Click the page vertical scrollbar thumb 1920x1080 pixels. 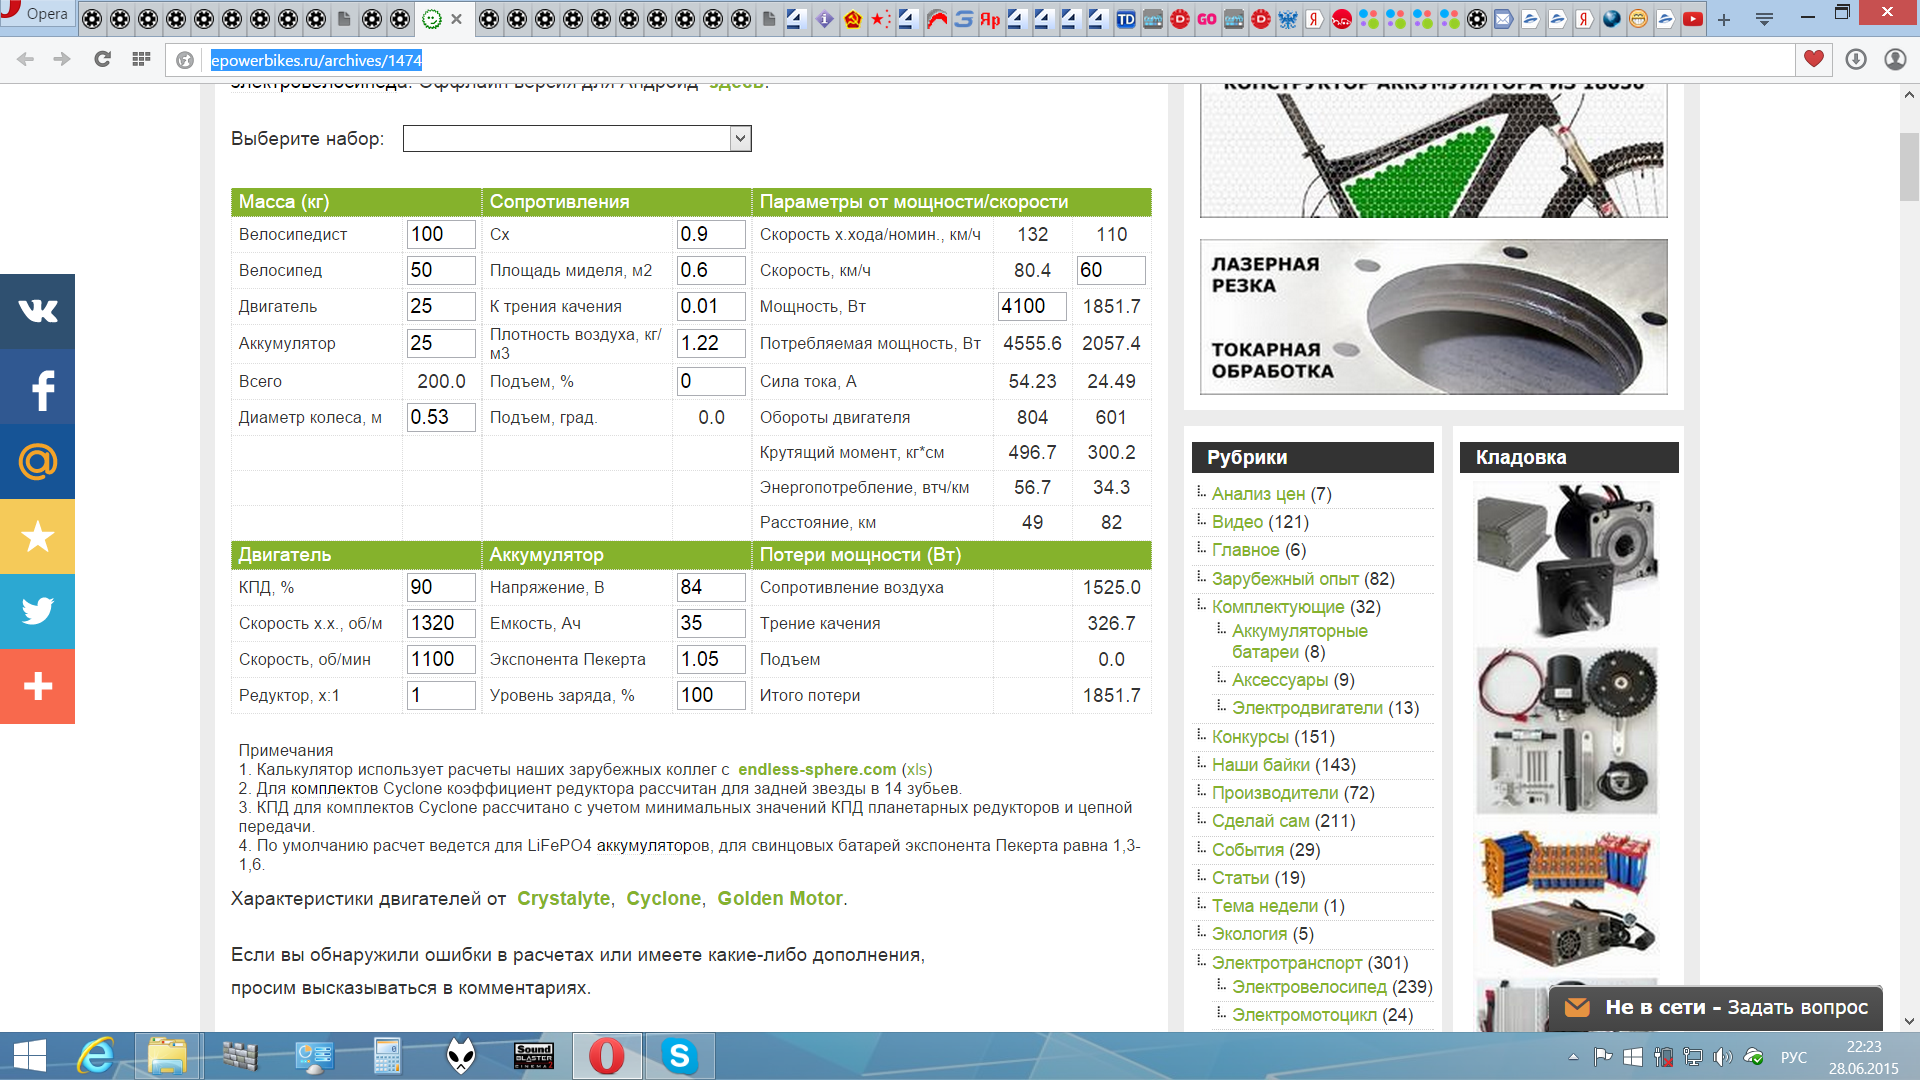[1909, 166]
